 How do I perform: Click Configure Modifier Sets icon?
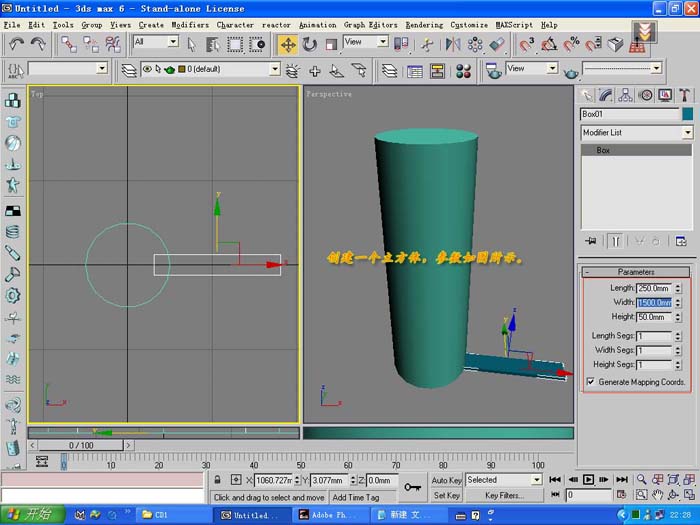coord(681,242)
